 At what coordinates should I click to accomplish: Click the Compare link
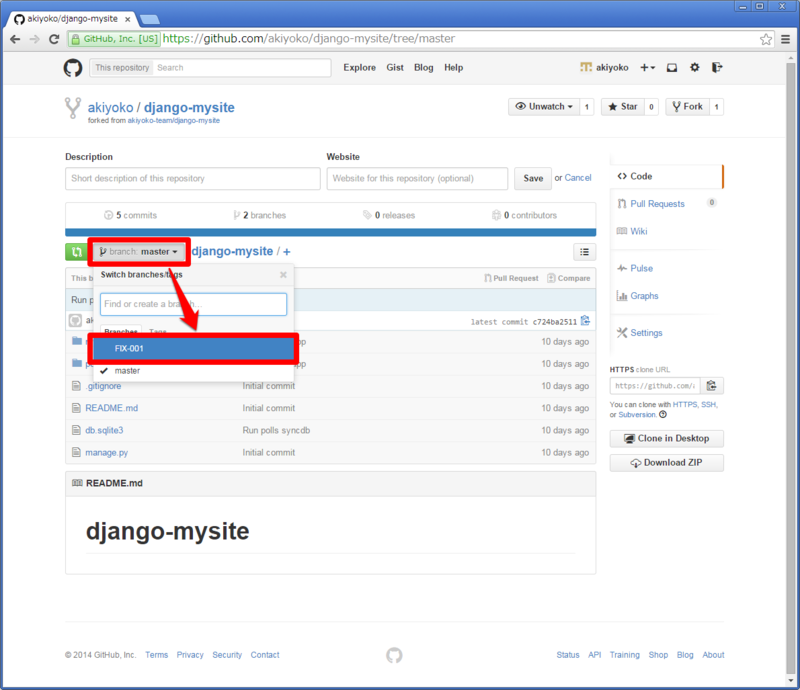(568, 278)
